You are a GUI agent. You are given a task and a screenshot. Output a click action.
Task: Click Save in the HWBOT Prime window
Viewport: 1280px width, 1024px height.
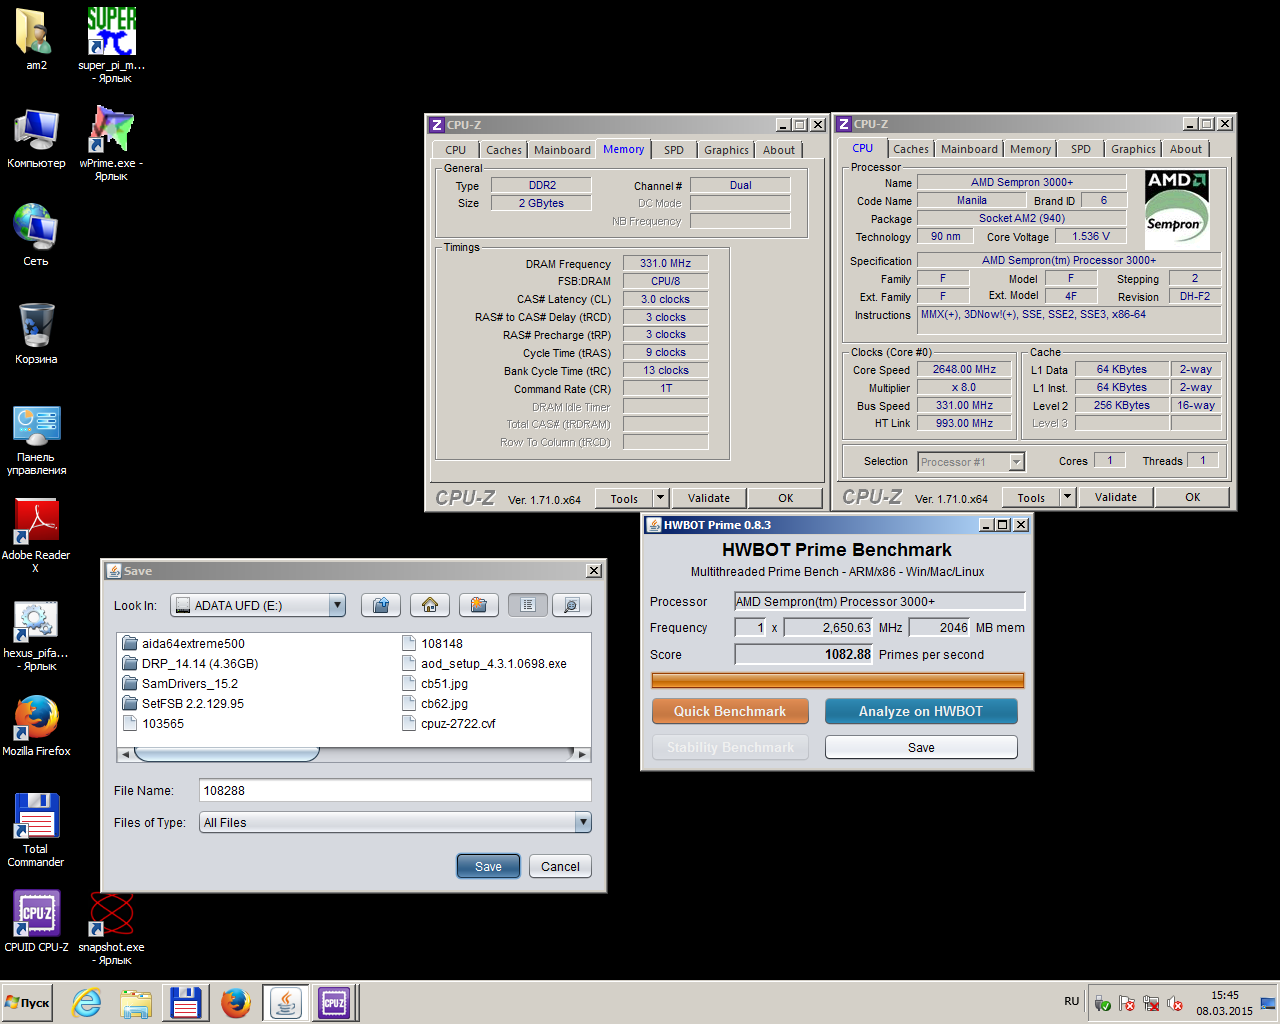(921, 747)
